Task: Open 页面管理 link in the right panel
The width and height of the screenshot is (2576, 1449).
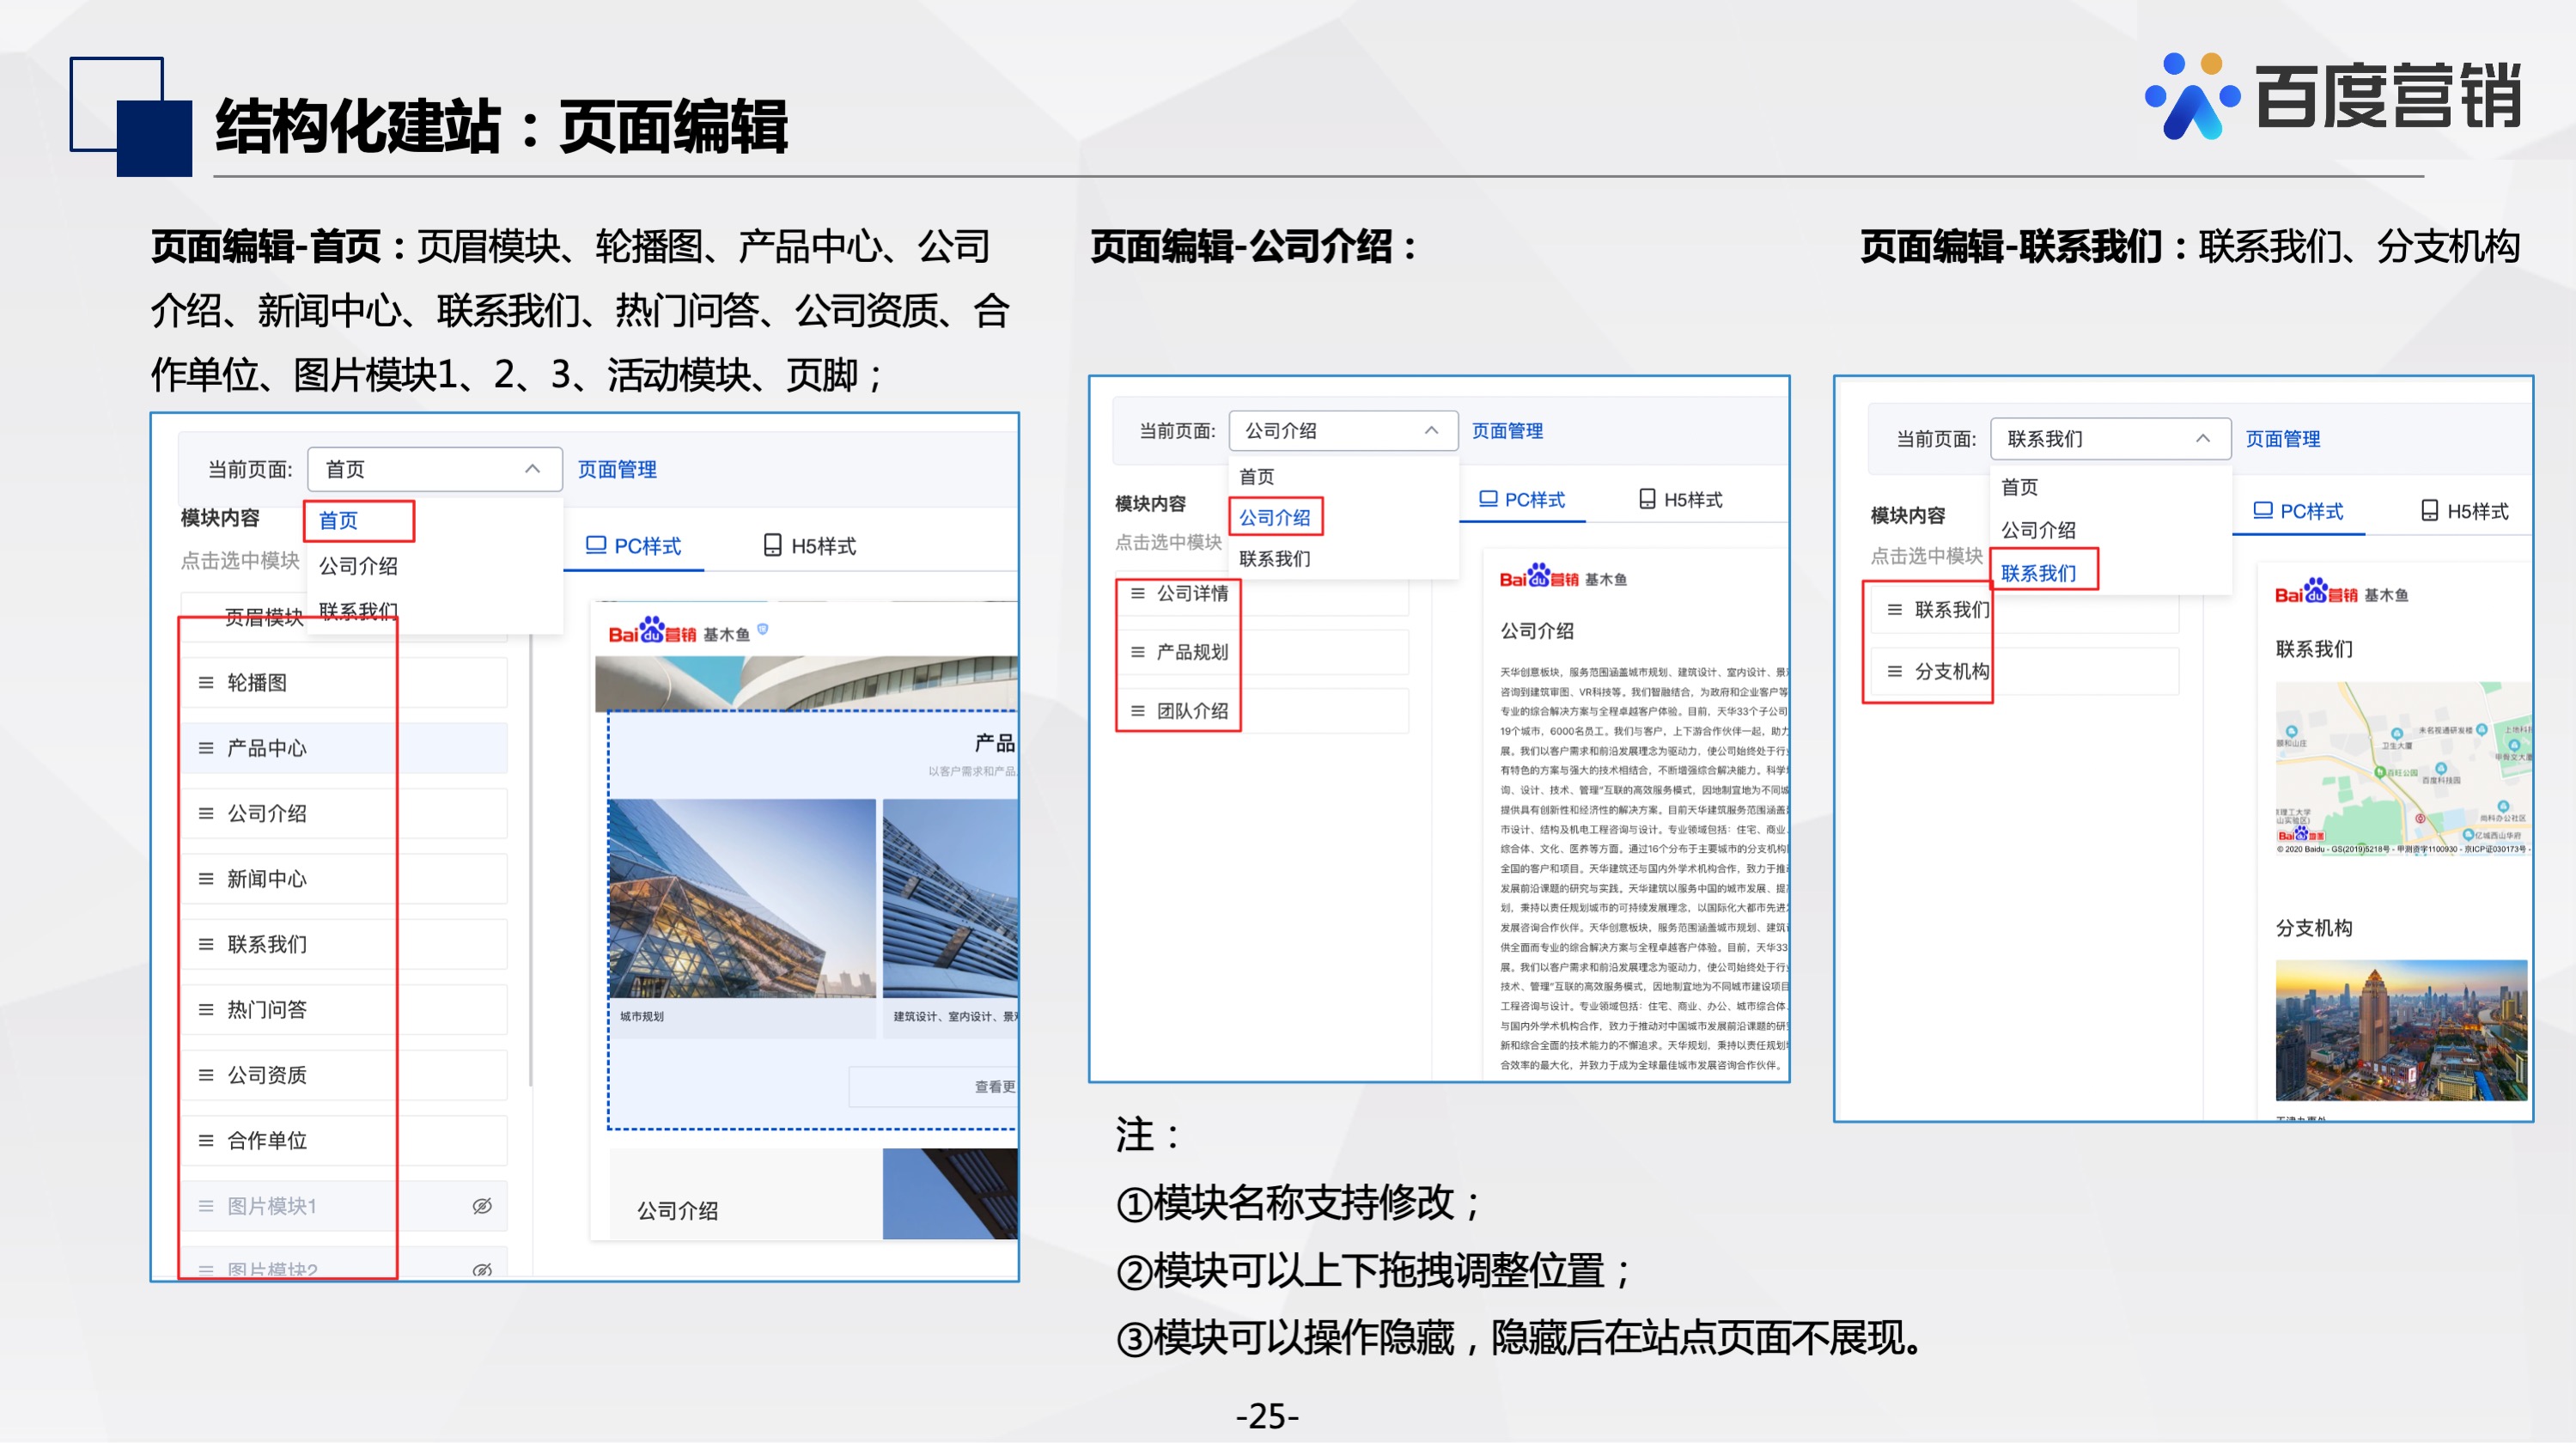Action: 2283,439
